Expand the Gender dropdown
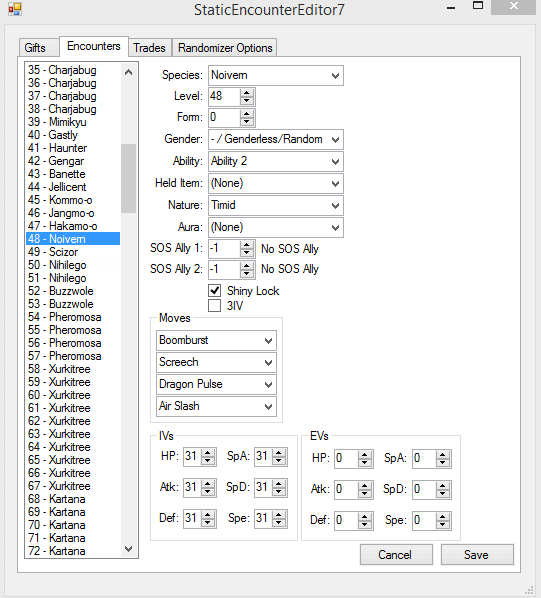Image resolution: width=541 pixels, height=598 pixels. coord(276,139)
